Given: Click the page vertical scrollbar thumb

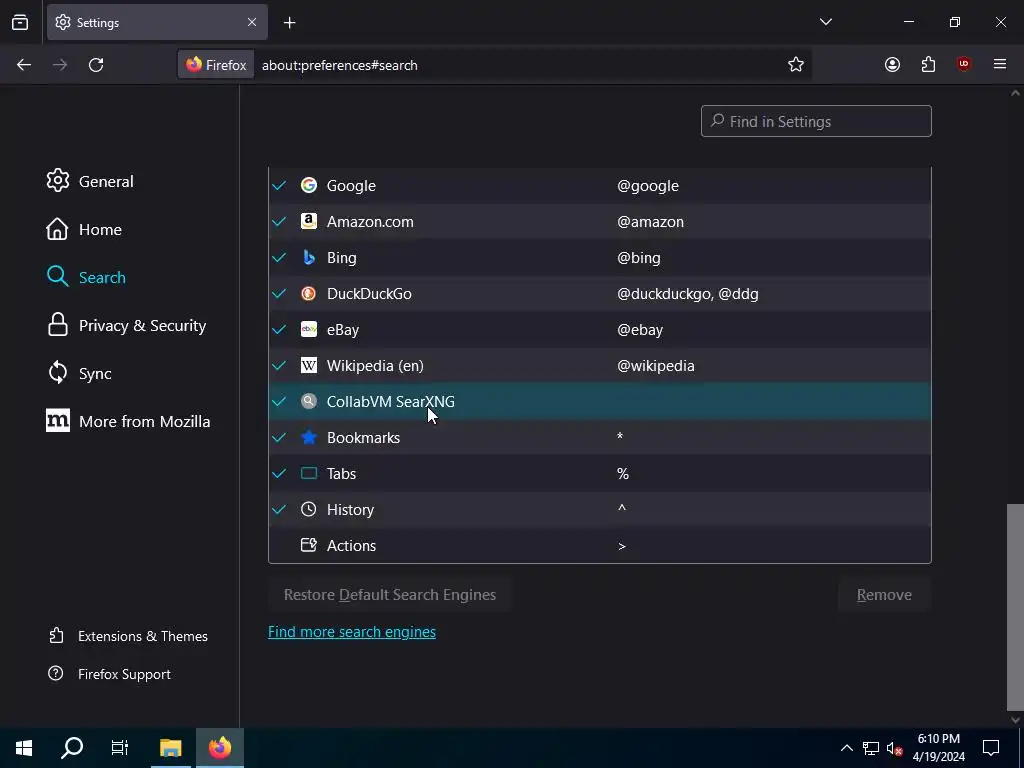Looking at the screenshot, I should [x=1015, y=607].
